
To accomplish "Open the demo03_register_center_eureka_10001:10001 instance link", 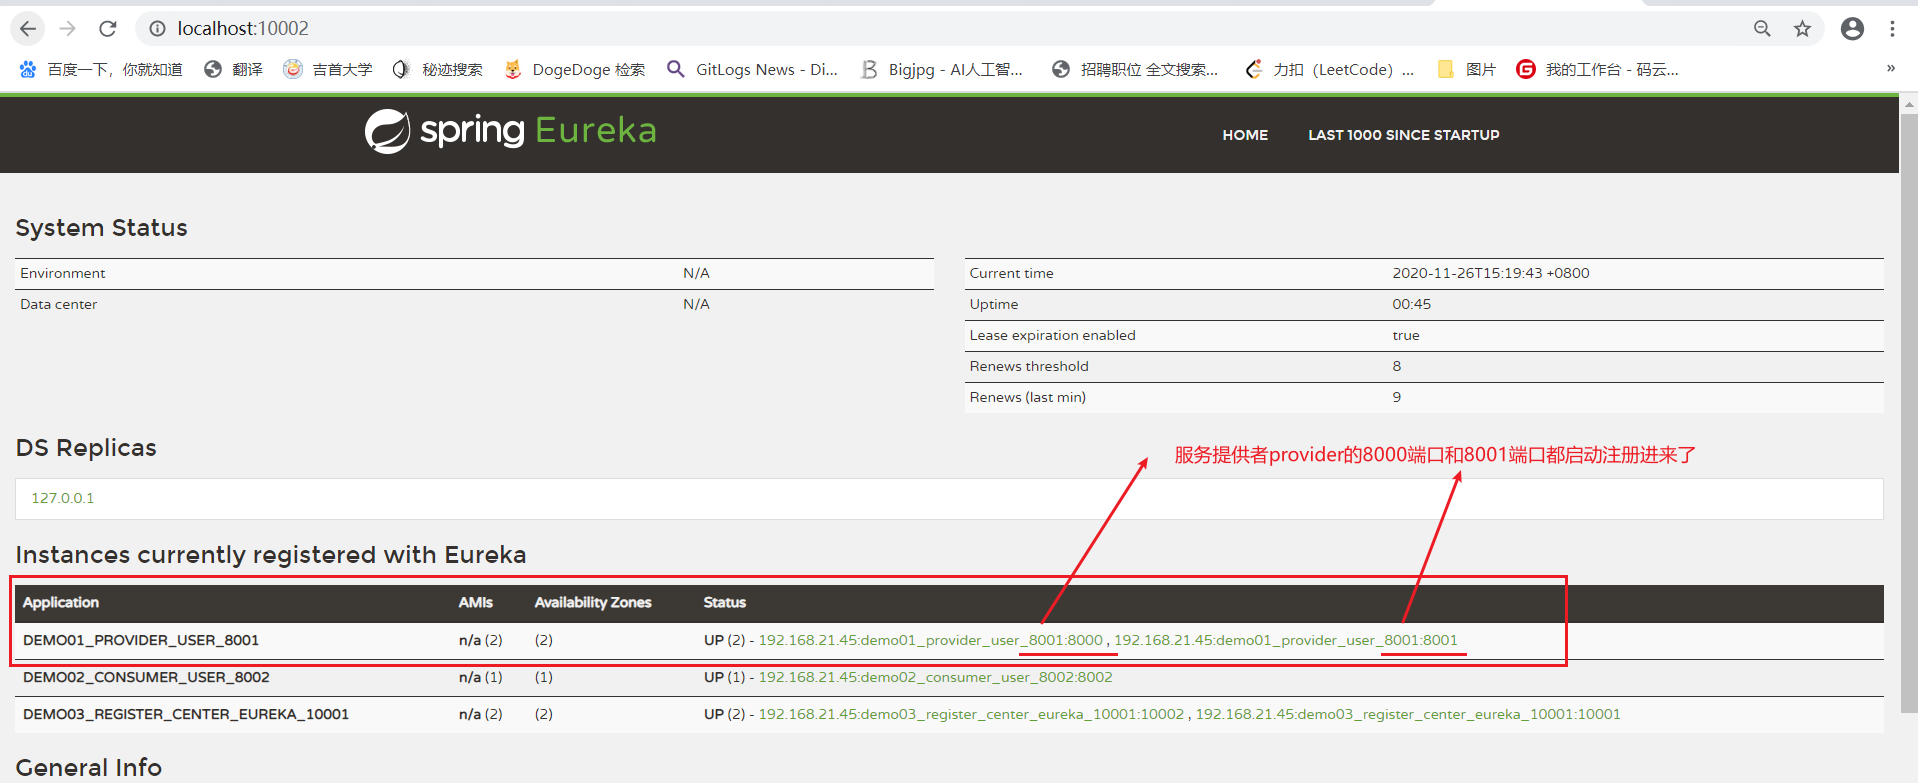I will pyautogui.click(x=1408, y=714).
